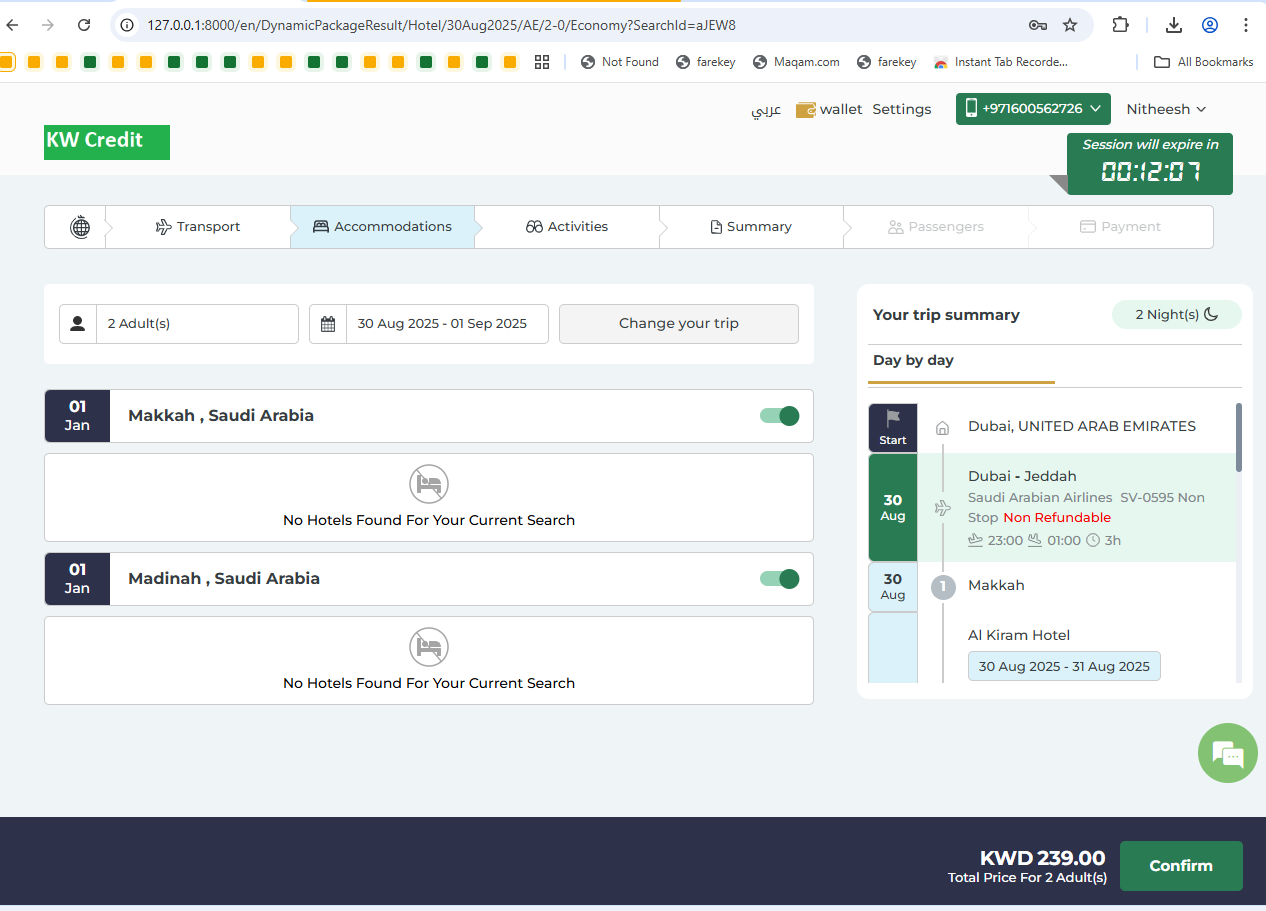Open the Nitheesh user menu
The image size is (1266, 911).
[1166, 109]
